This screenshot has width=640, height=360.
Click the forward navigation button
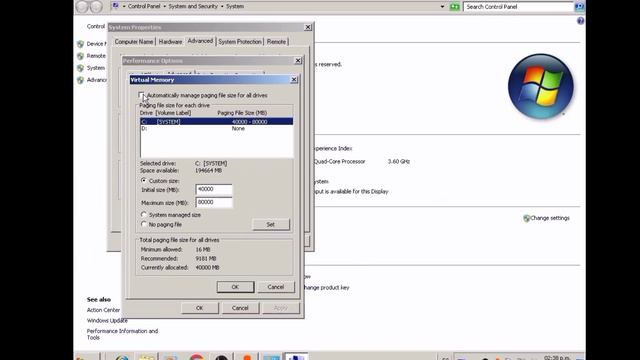(96, 6)
